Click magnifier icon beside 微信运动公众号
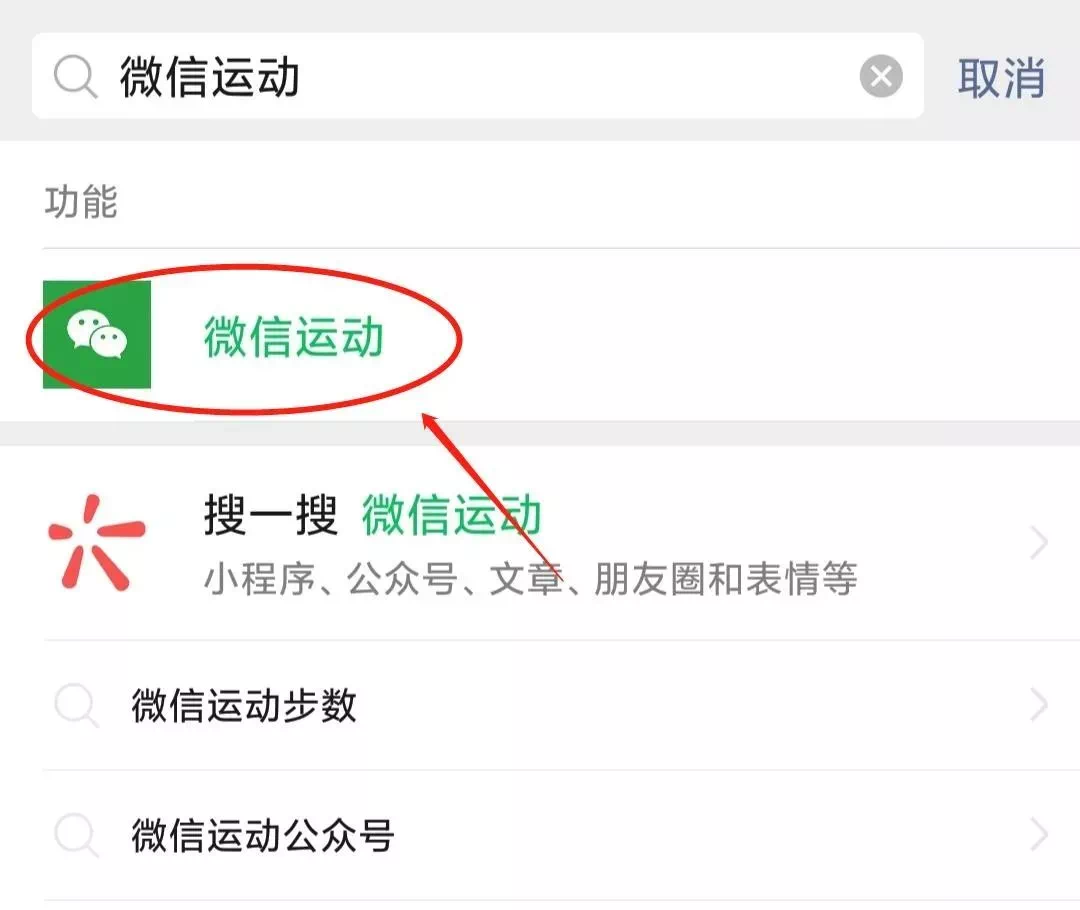 [76, 835]
